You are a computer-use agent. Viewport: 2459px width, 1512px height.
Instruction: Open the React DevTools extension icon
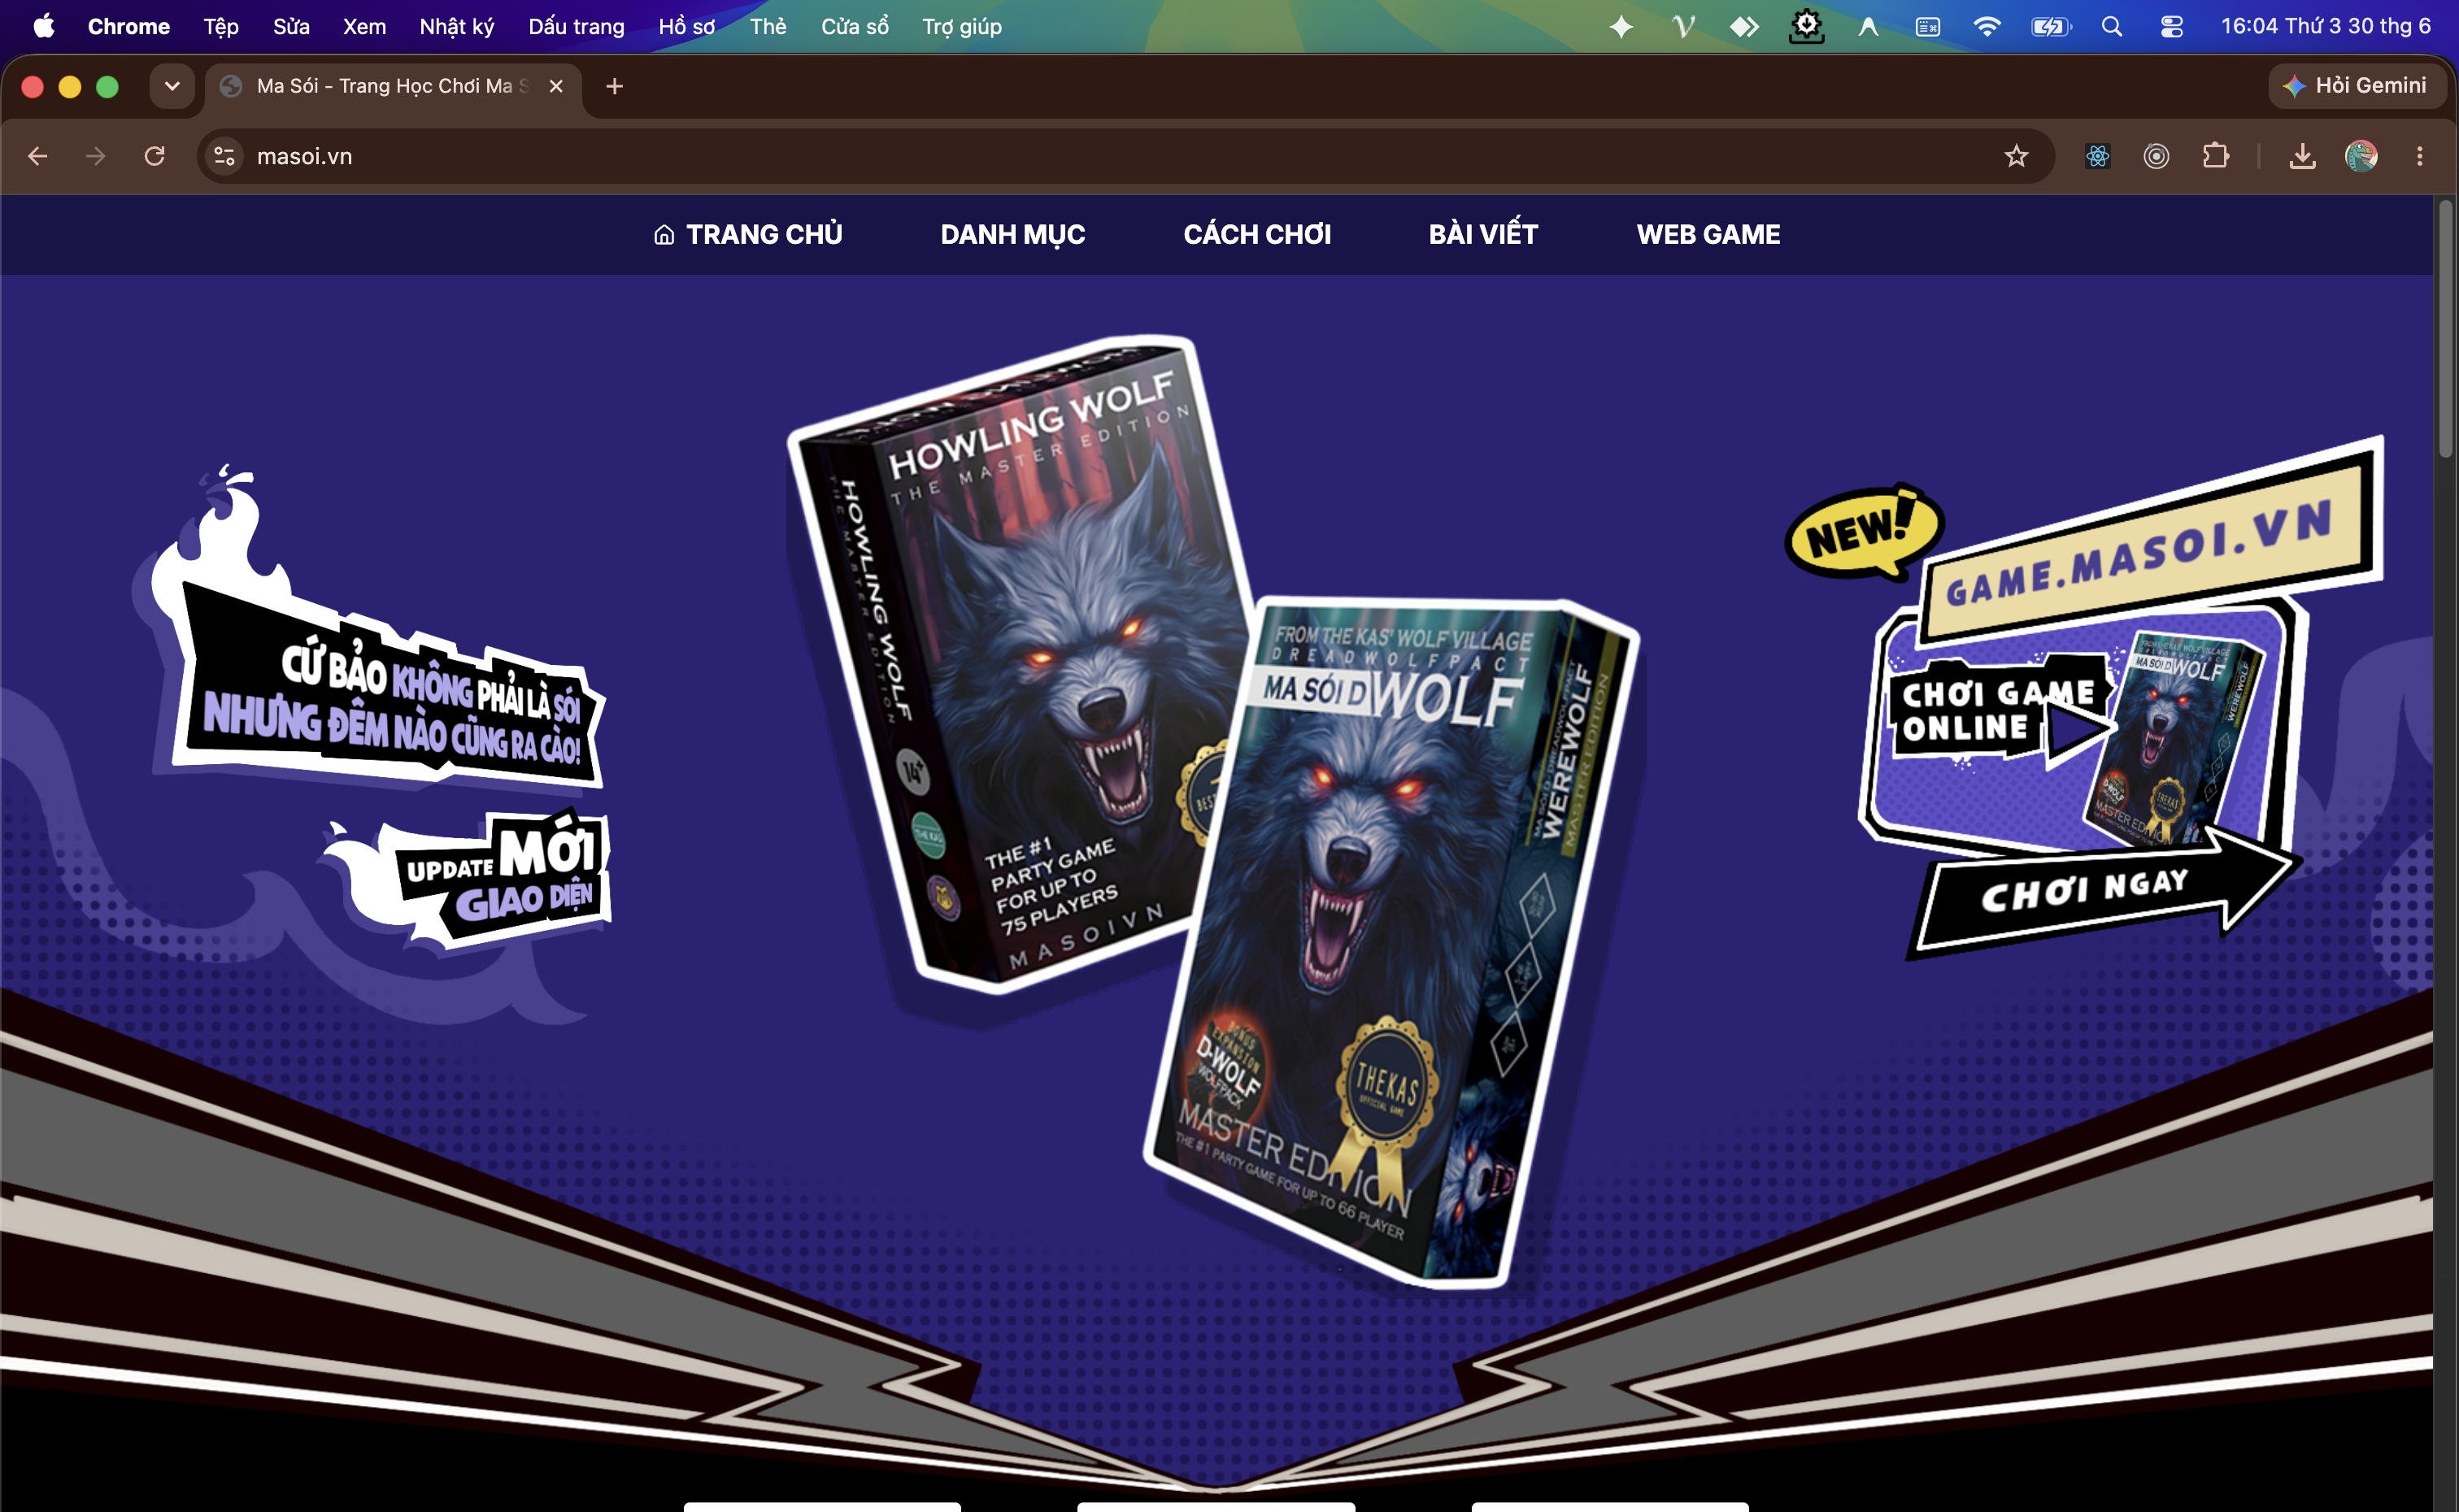click(x=2098, y=156)
